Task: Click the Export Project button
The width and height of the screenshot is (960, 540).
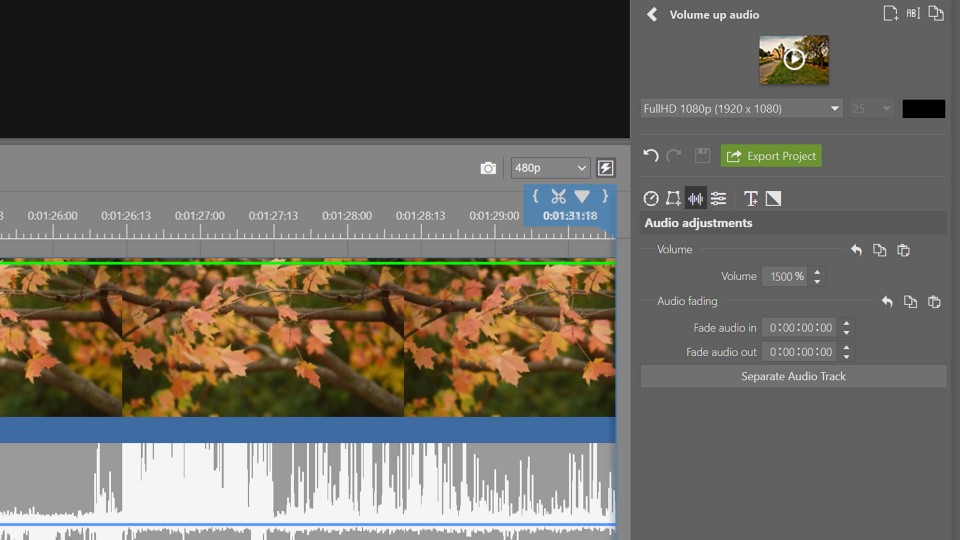Action: [771, 156]
